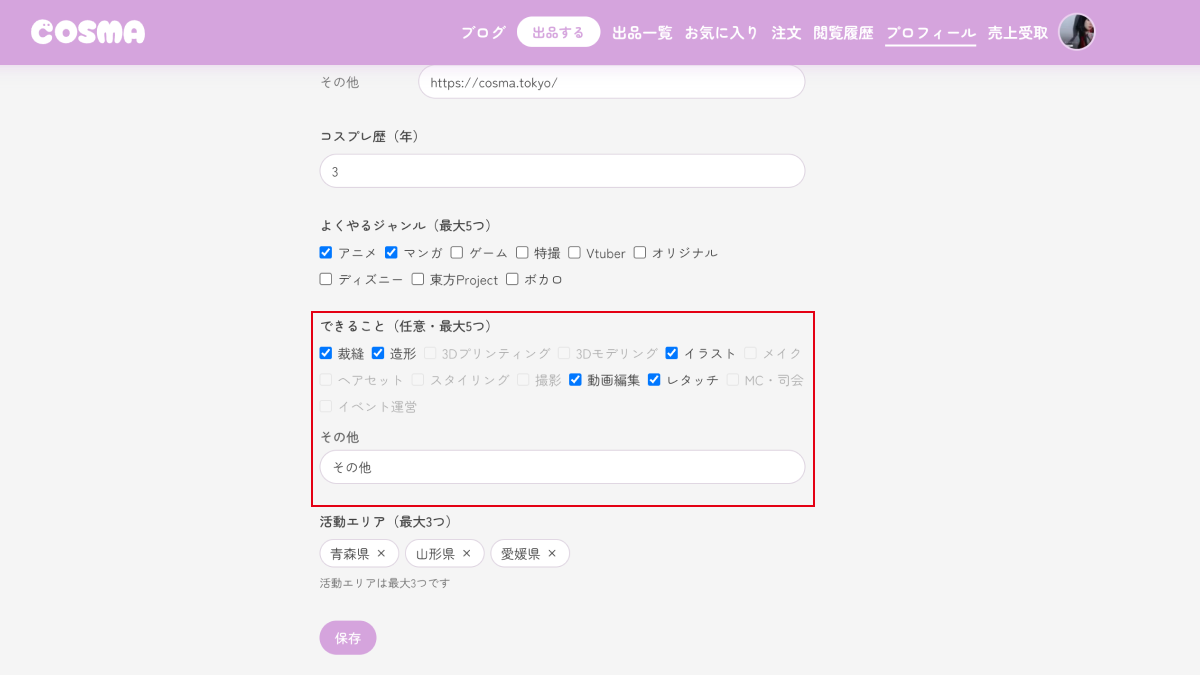This screenshot has height=675, width=1200.
Task: Uncheck the 動画編集 skill
Action: (x=574, y=379)
